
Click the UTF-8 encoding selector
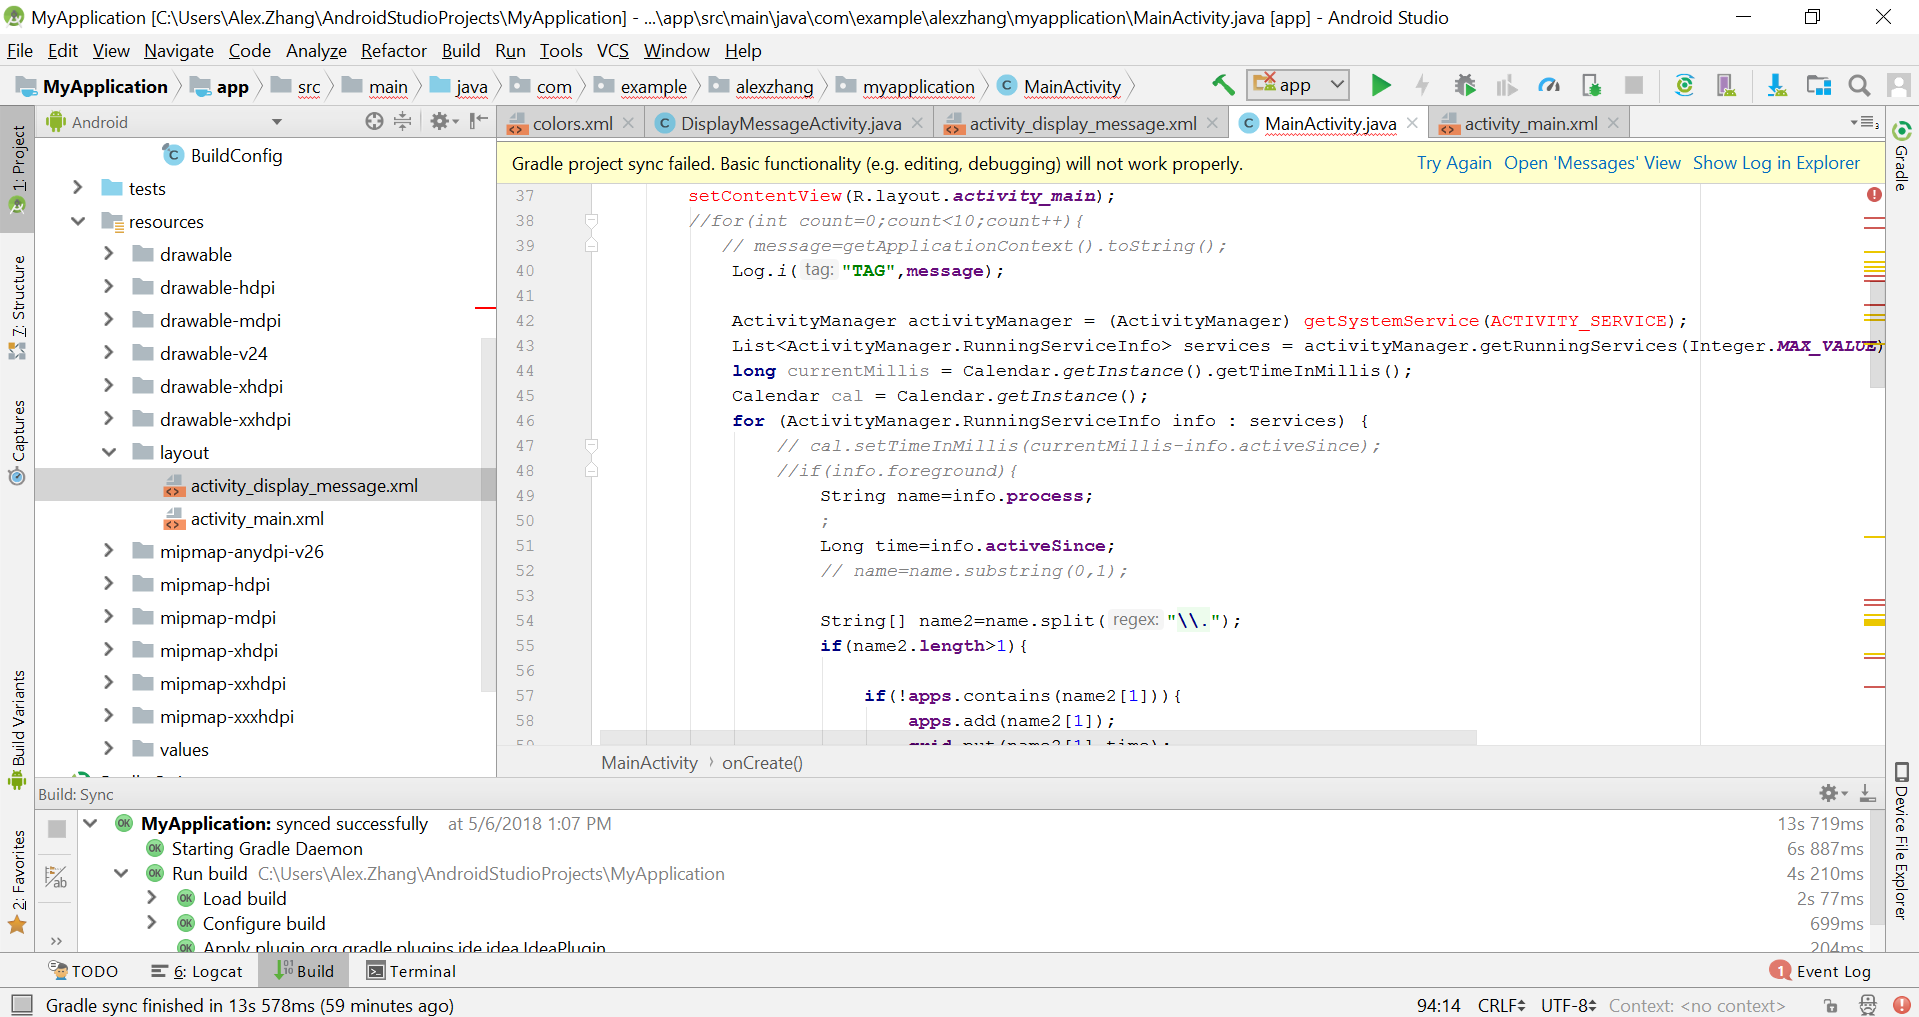[1568, 1005]
